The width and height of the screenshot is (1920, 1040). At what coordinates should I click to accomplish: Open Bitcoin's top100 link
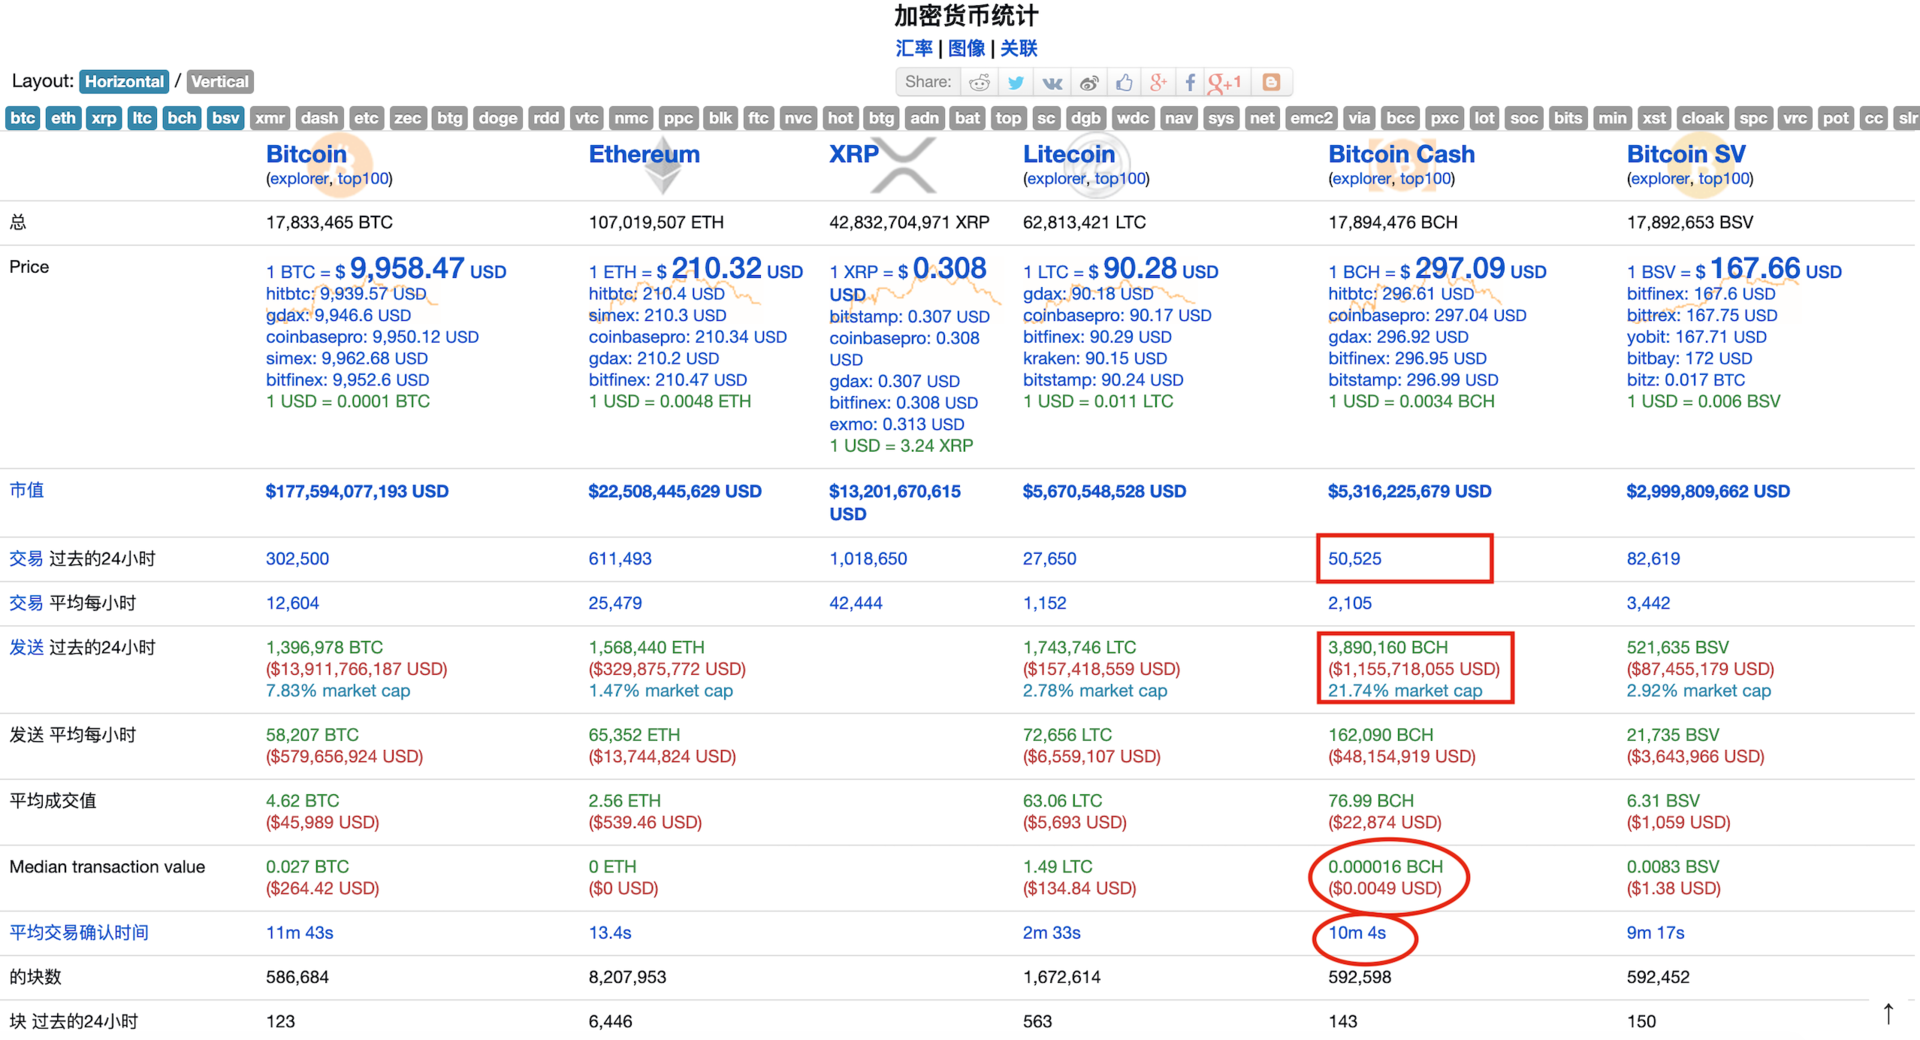pyautogui.click(x=362, y=179)
